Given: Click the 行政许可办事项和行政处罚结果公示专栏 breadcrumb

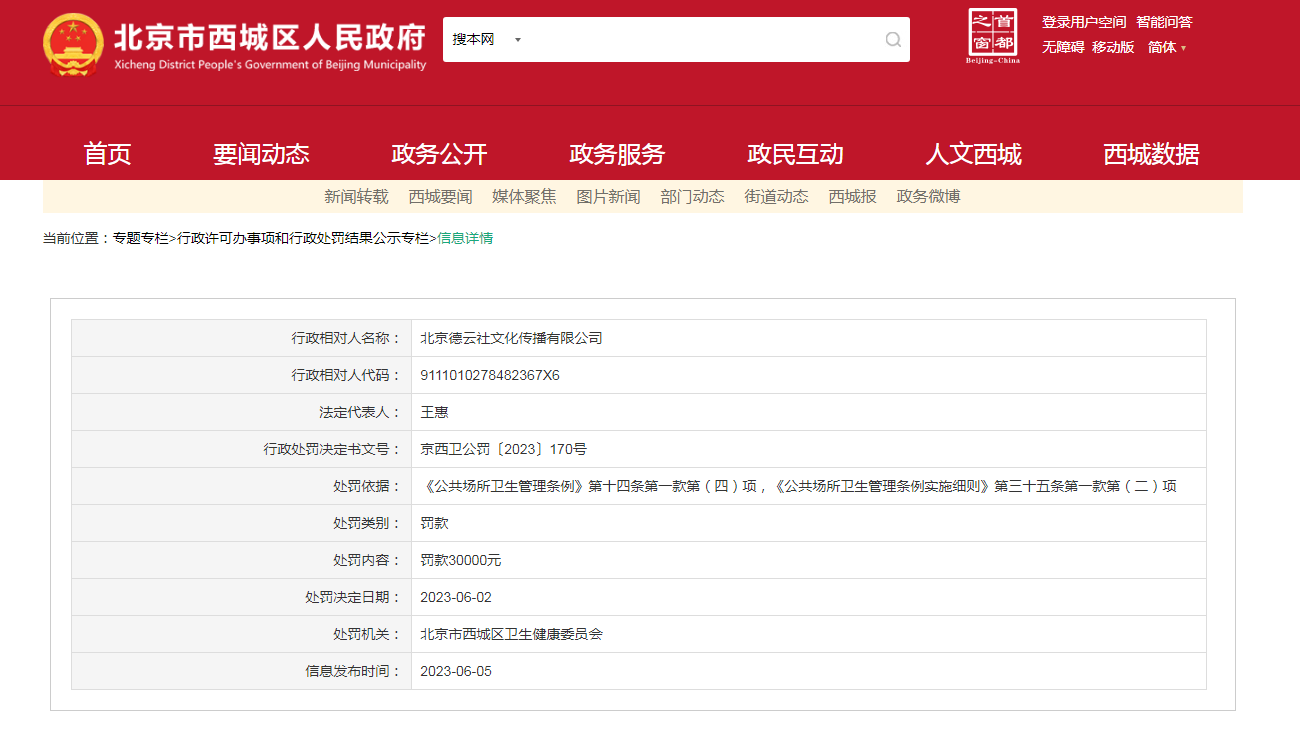Looking at the screenshot, I should pos(303,238).
